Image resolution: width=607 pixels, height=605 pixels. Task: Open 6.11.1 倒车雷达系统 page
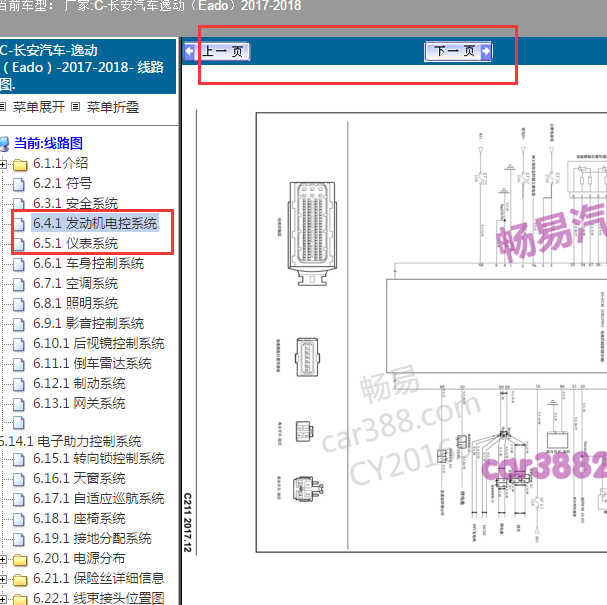92,364
